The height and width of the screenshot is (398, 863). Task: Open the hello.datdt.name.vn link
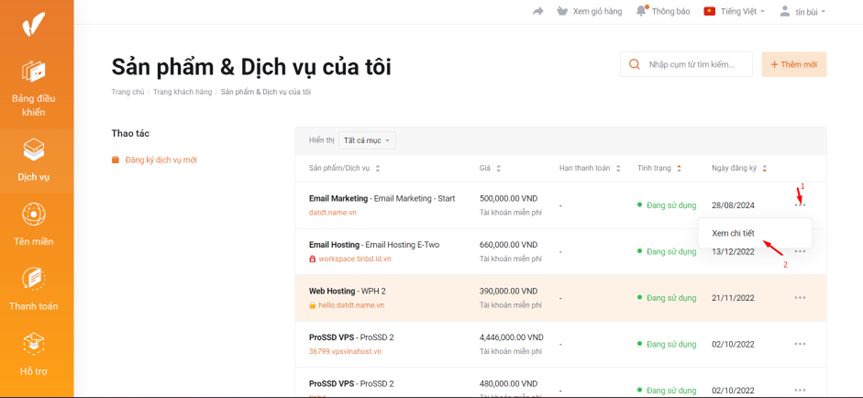coord(351,305)
